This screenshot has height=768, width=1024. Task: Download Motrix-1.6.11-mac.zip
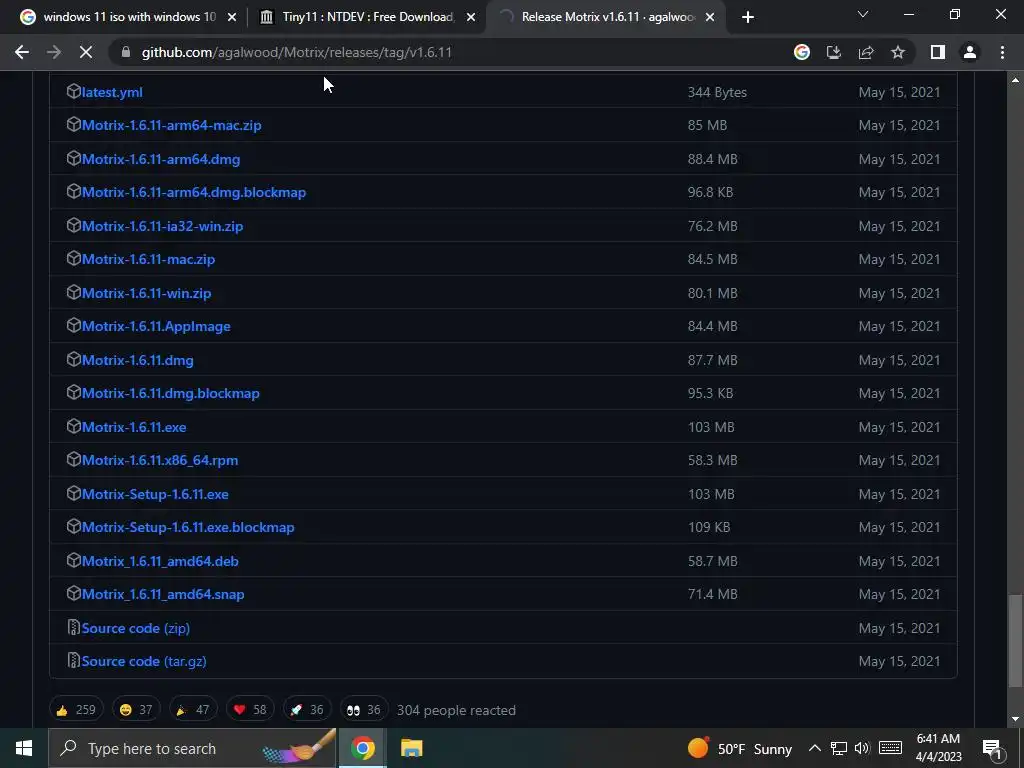click(x=148, y=259)
